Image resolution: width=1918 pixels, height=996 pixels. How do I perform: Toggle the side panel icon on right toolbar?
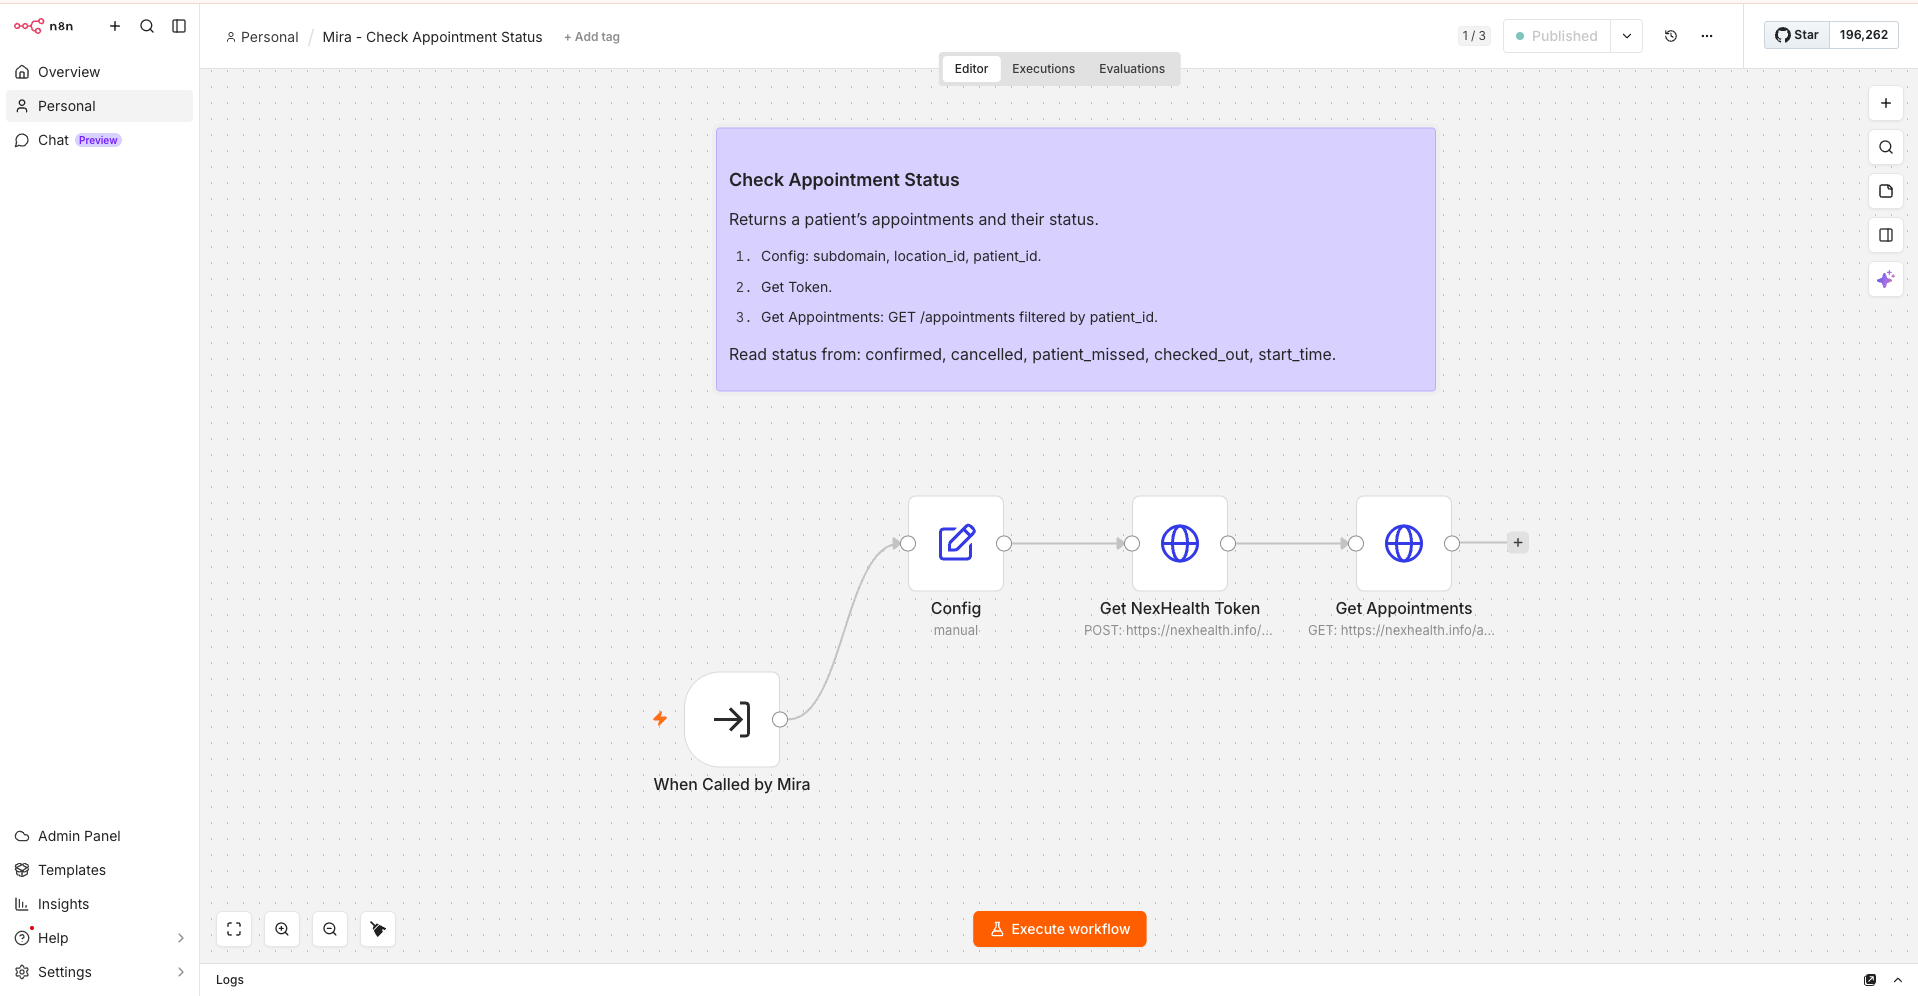[1886, 235]
